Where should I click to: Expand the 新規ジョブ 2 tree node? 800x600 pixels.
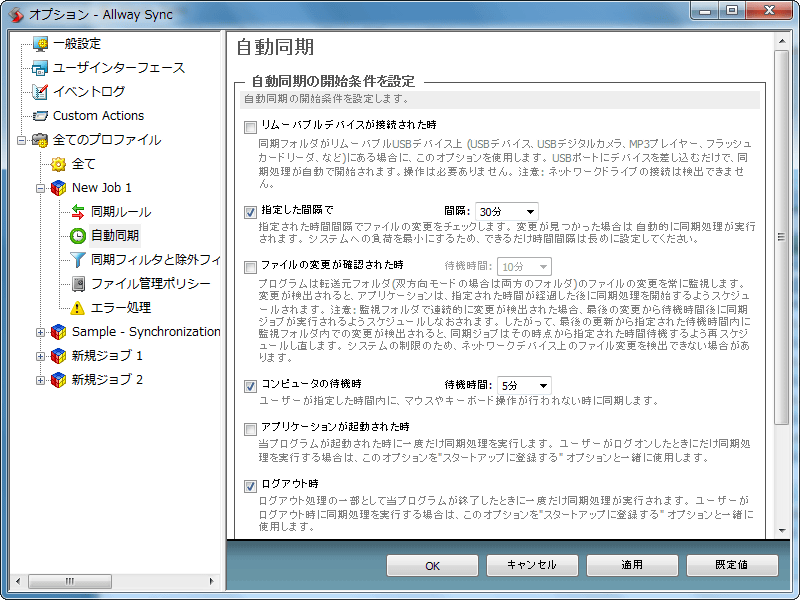(40, 380)
